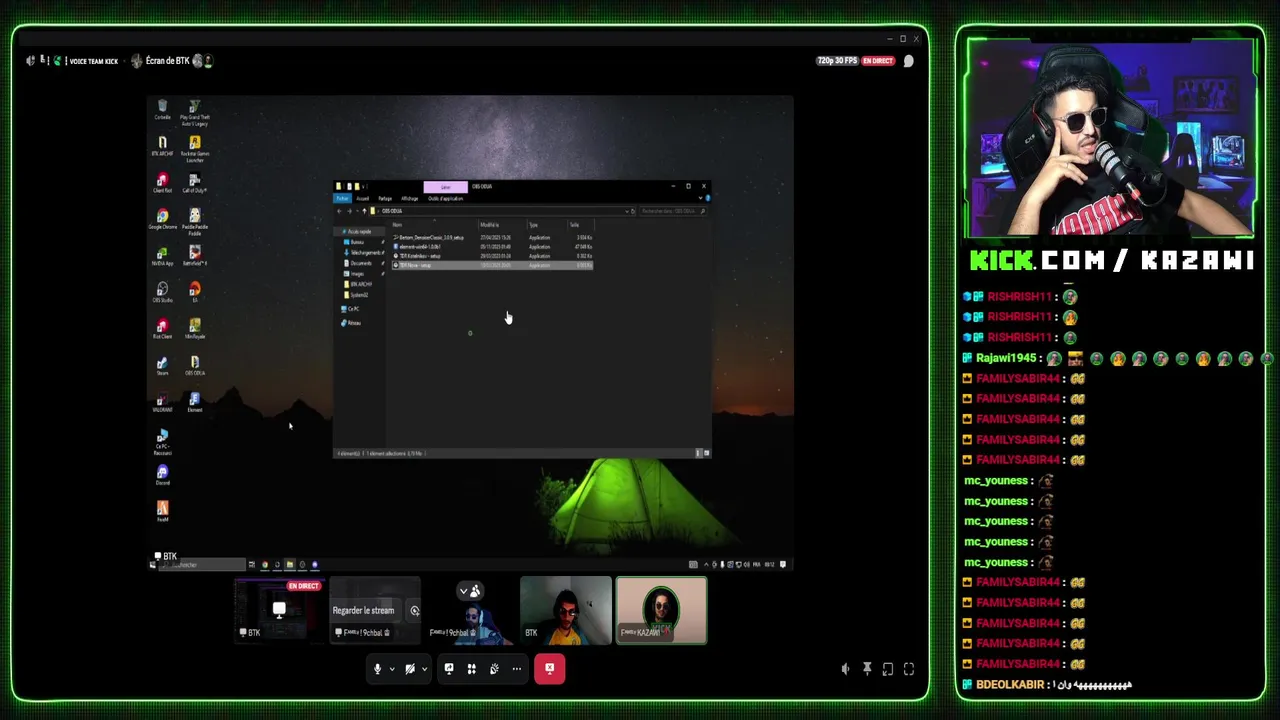Open NVIDIA App desktop shortcut
Image resolution: width=1280 pixels, height=720 pixels.
162,256
